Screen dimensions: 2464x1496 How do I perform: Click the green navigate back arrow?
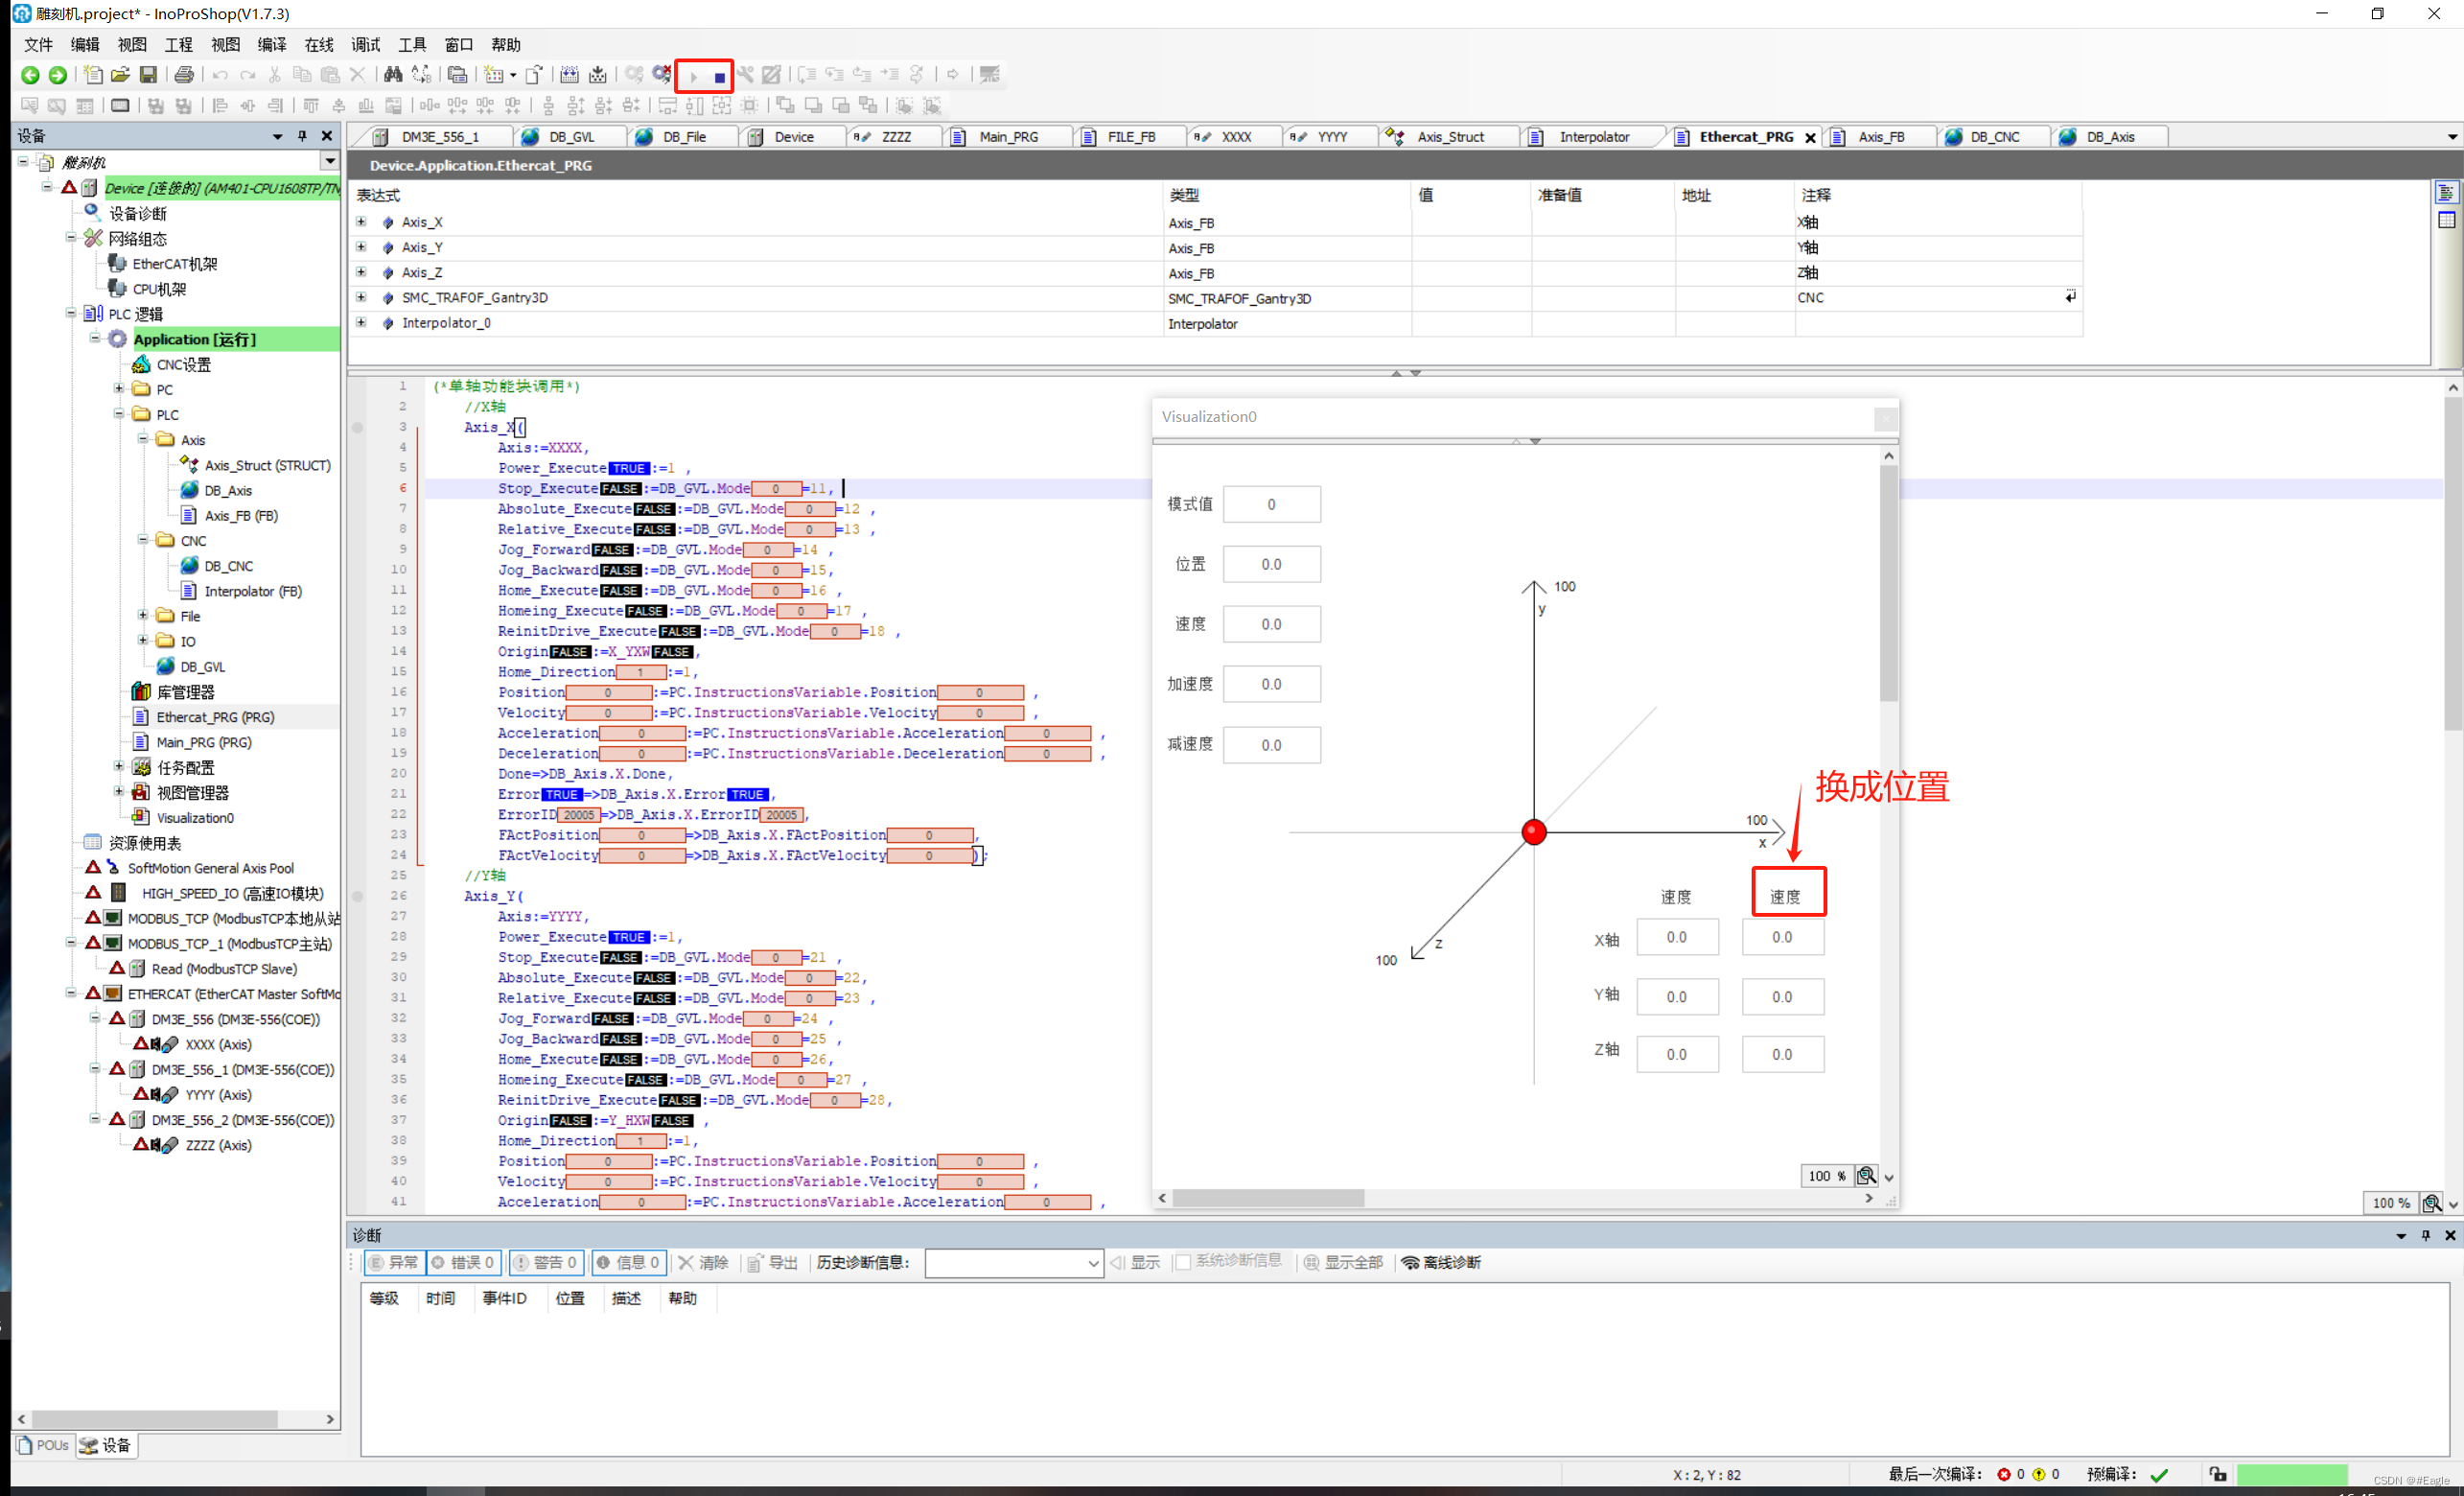[30, 75]
